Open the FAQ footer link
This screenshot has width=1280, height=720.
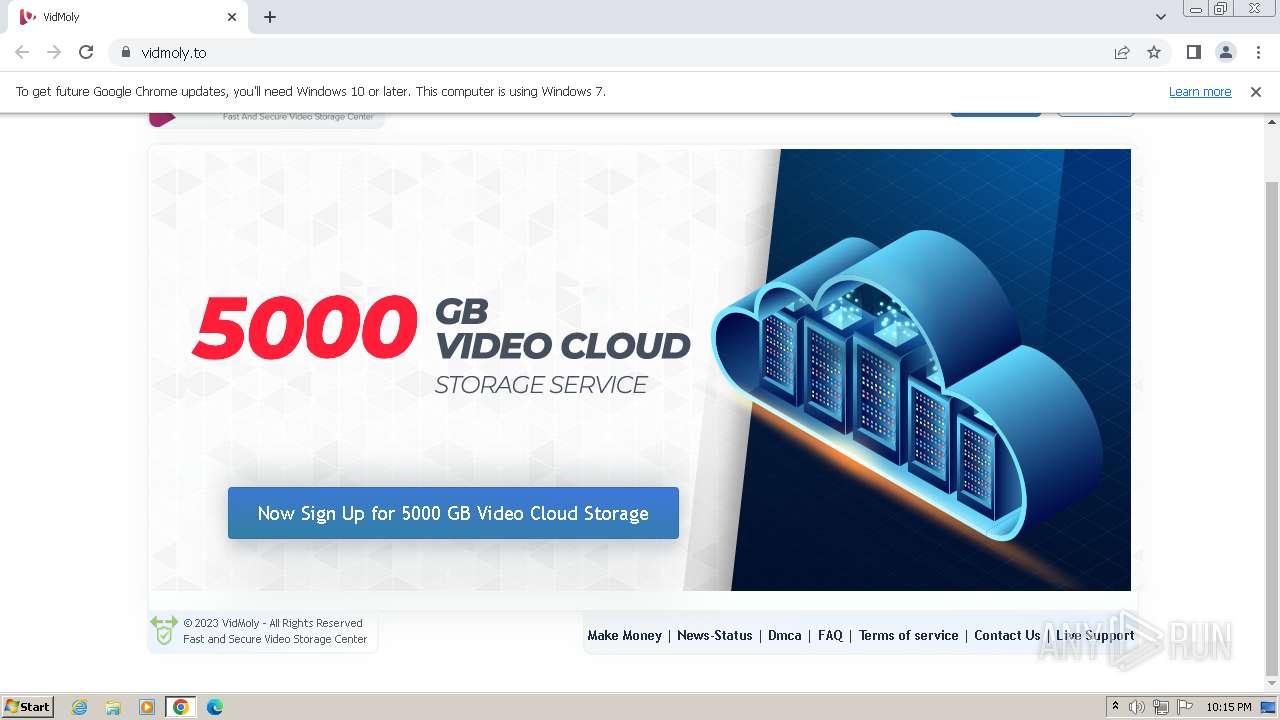(830, 635)
